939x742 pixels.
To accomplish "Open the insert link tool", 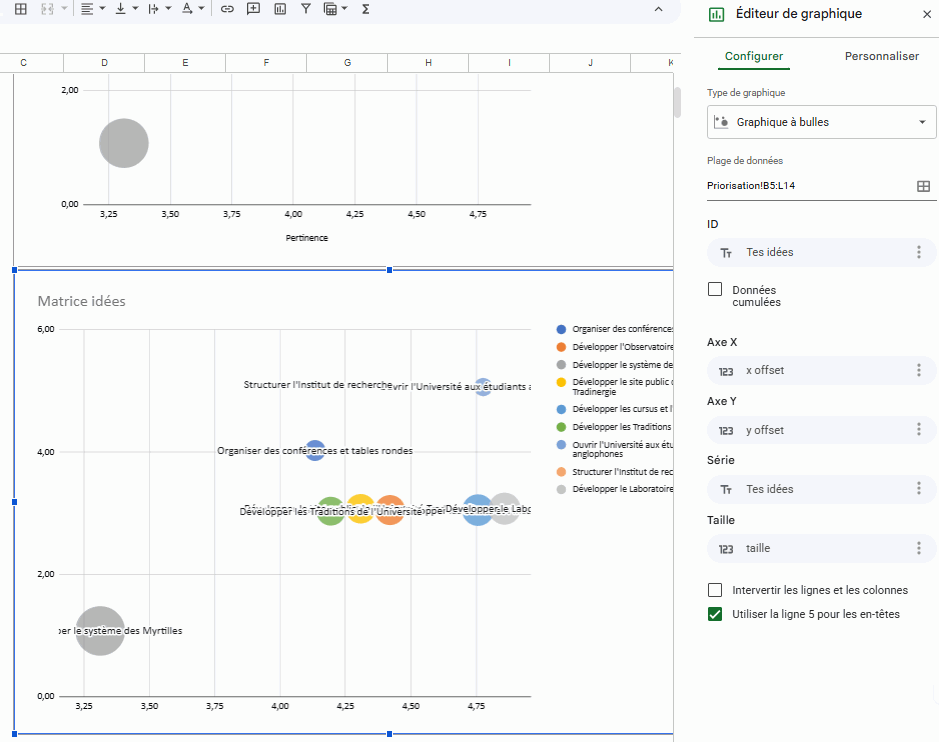I will click(x=227, y=9).
